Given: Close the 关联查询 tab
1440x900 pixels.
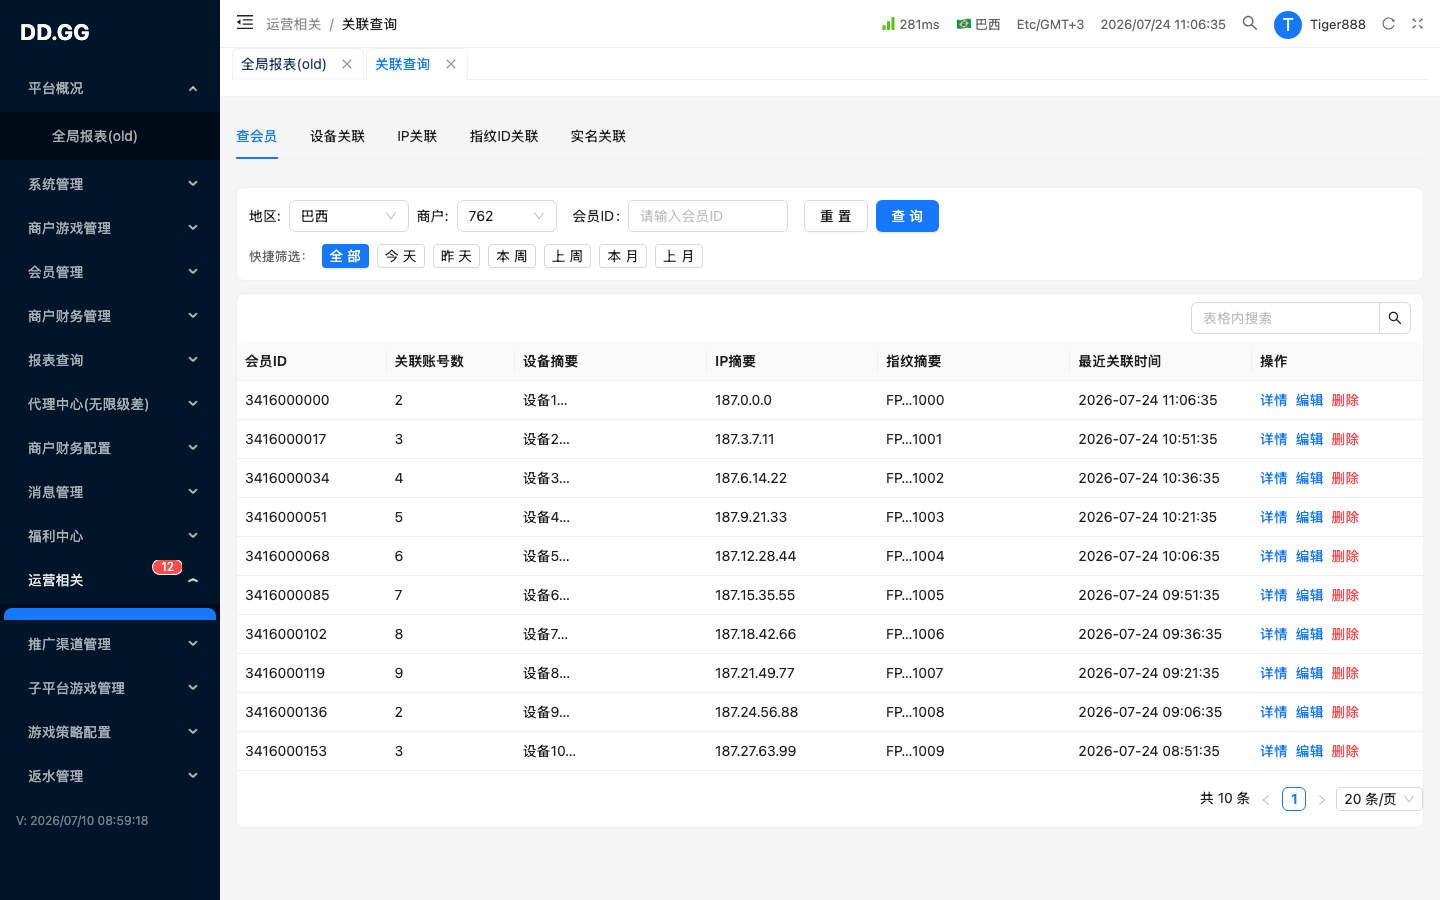Looking at the screenshot, I should (x=451, y=64).
